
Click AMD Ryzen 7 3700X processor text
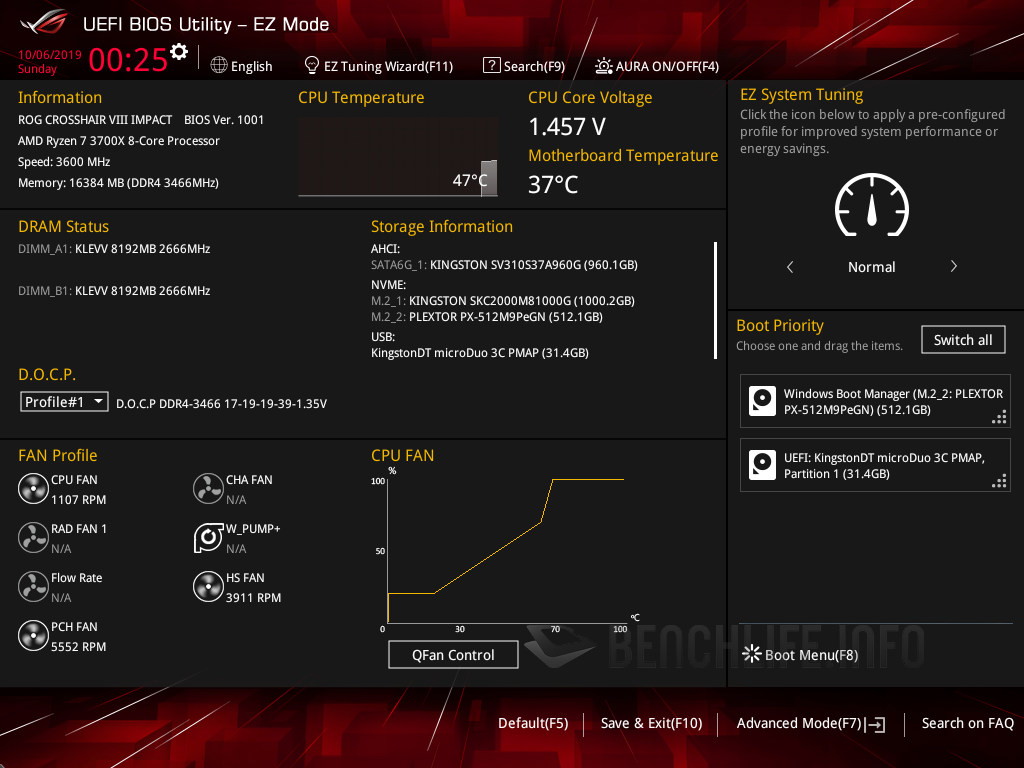[x=119, y=140]
